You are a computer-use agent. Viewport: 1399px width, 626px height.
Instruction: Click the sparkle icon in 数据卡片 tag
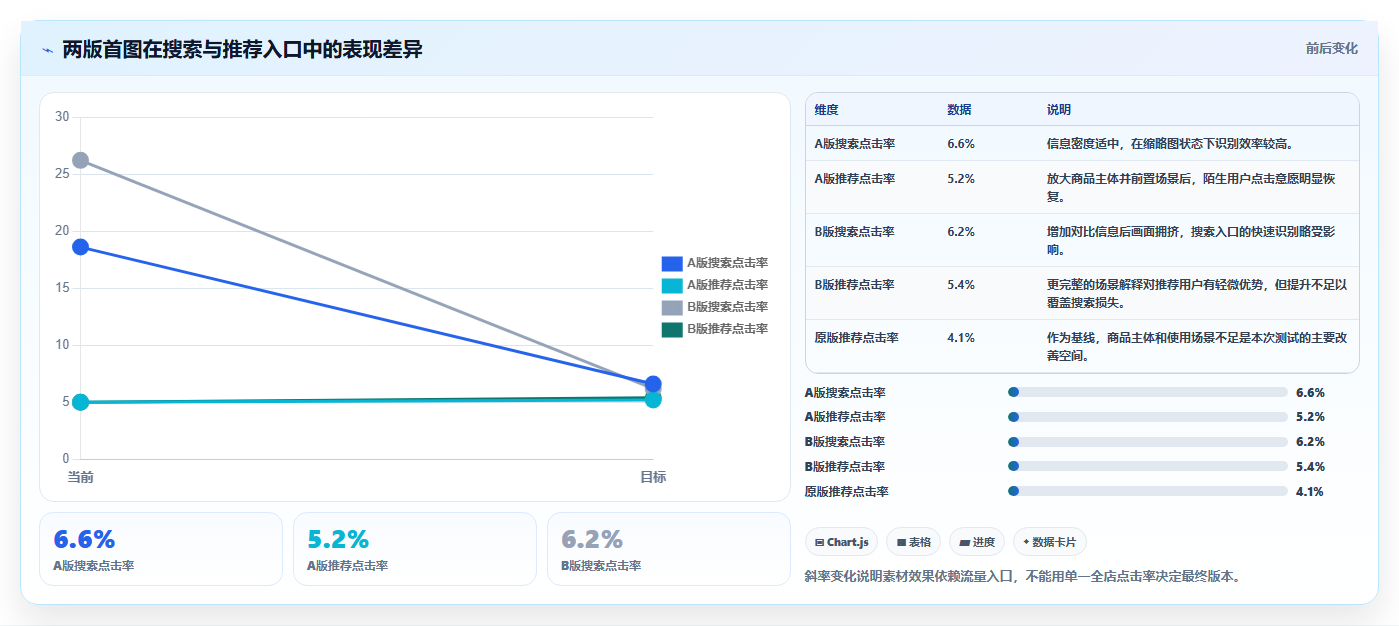pyautogui.click(x=1026, y=542)
